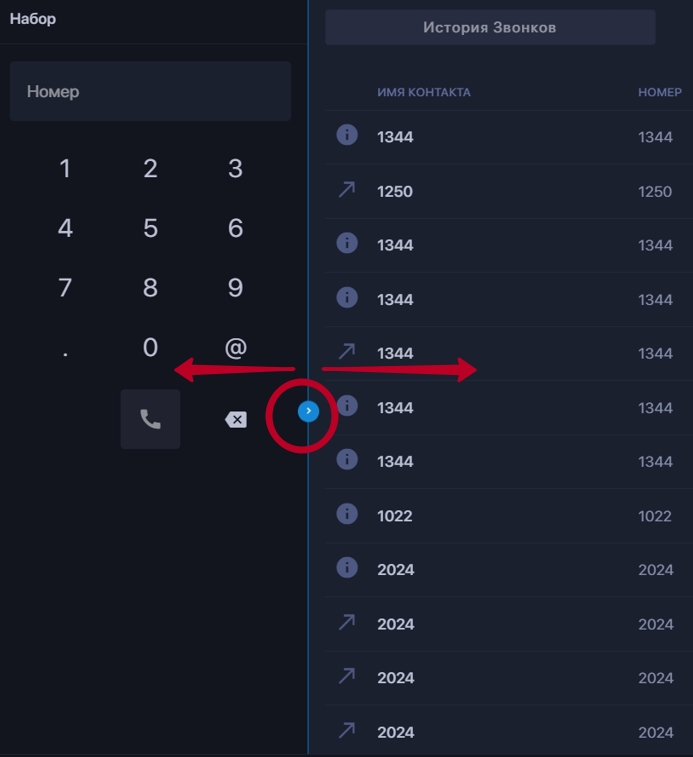Click the НОМЕР column header

660,92
